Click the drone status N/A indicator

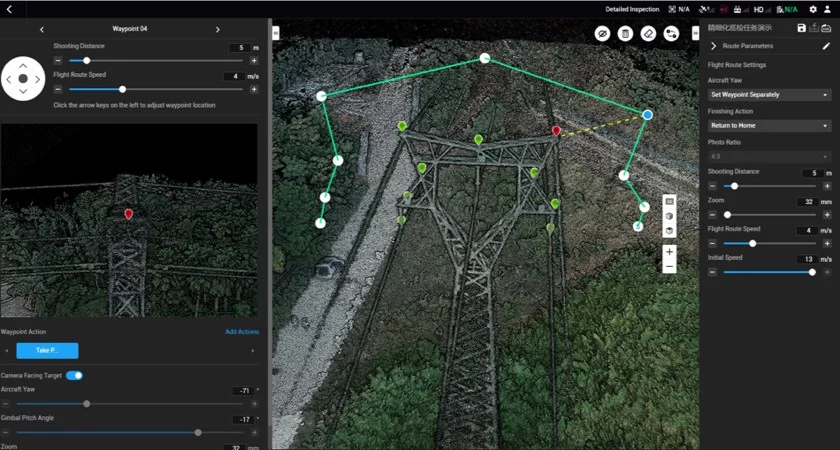(679, 9)
